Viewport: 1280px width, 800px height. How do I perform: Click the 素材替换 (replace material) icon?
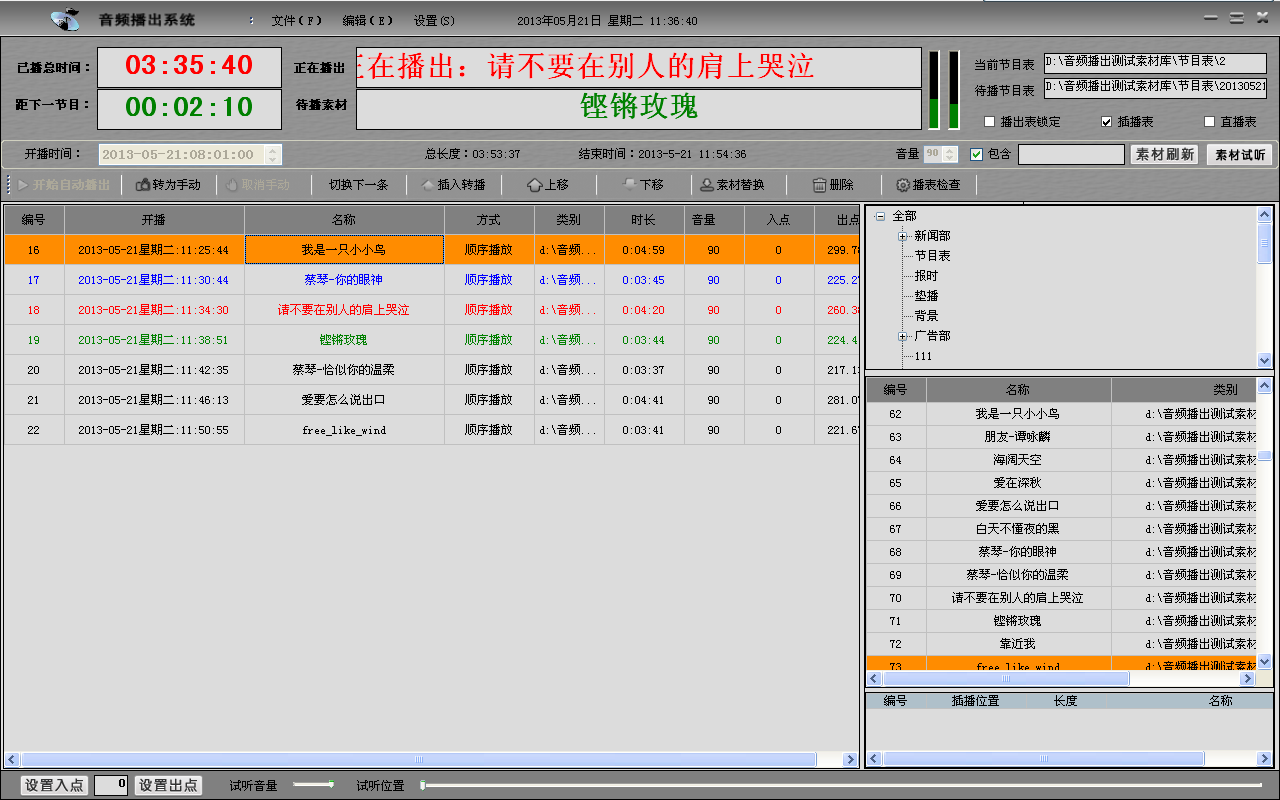click(x=707, y=185)
